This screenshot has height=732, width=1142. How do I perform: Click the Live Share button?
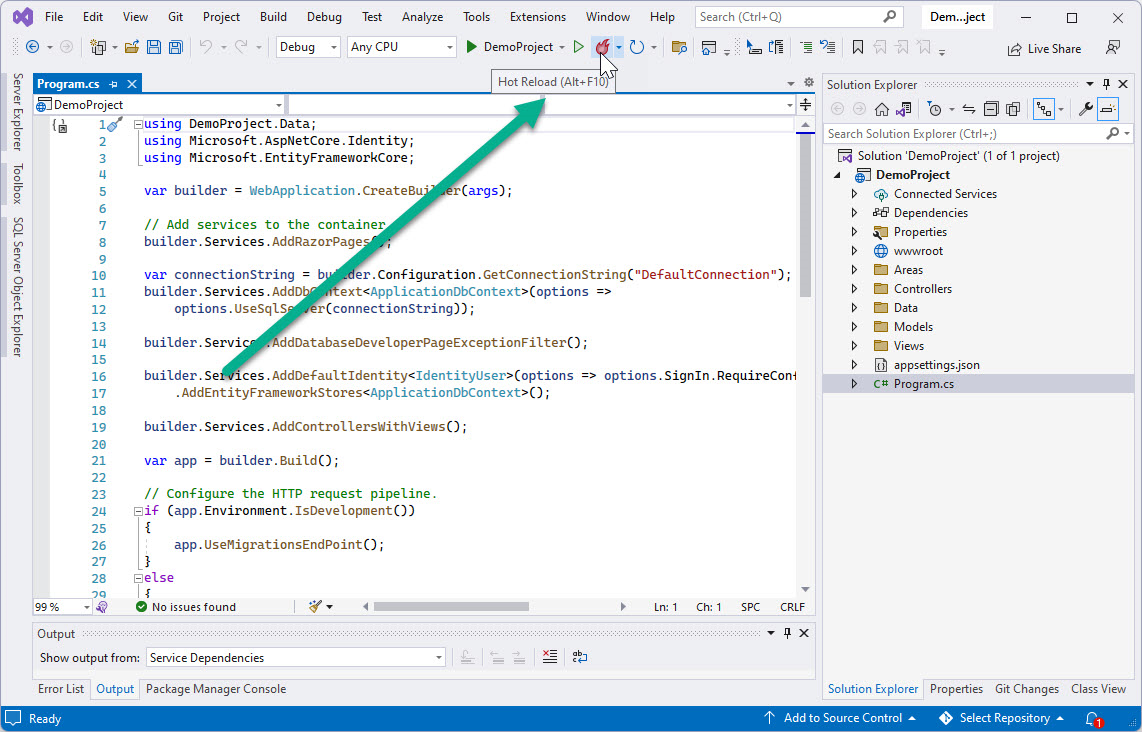pos(1044,49)
